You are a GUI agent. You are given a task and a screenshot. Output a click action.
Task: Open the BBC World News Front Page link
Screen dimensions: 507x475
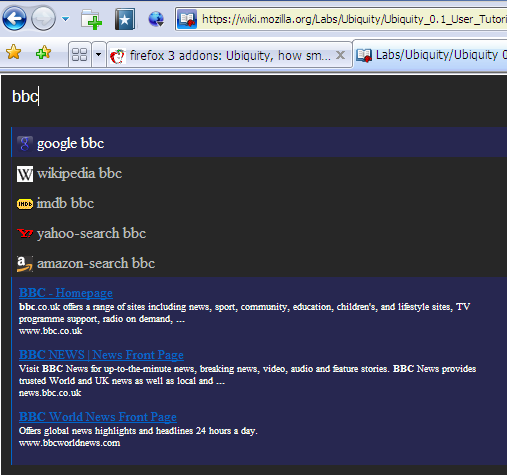click(98, 417)
